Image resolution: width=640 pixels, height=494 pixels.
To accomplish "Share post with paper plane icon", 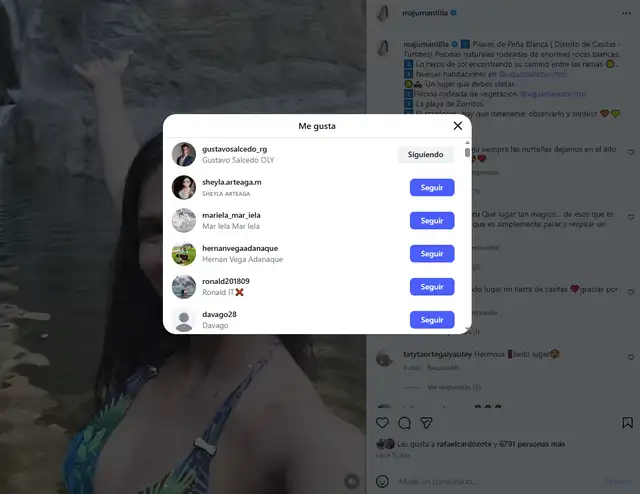I will pyautogui.click(x=426, y=423).
